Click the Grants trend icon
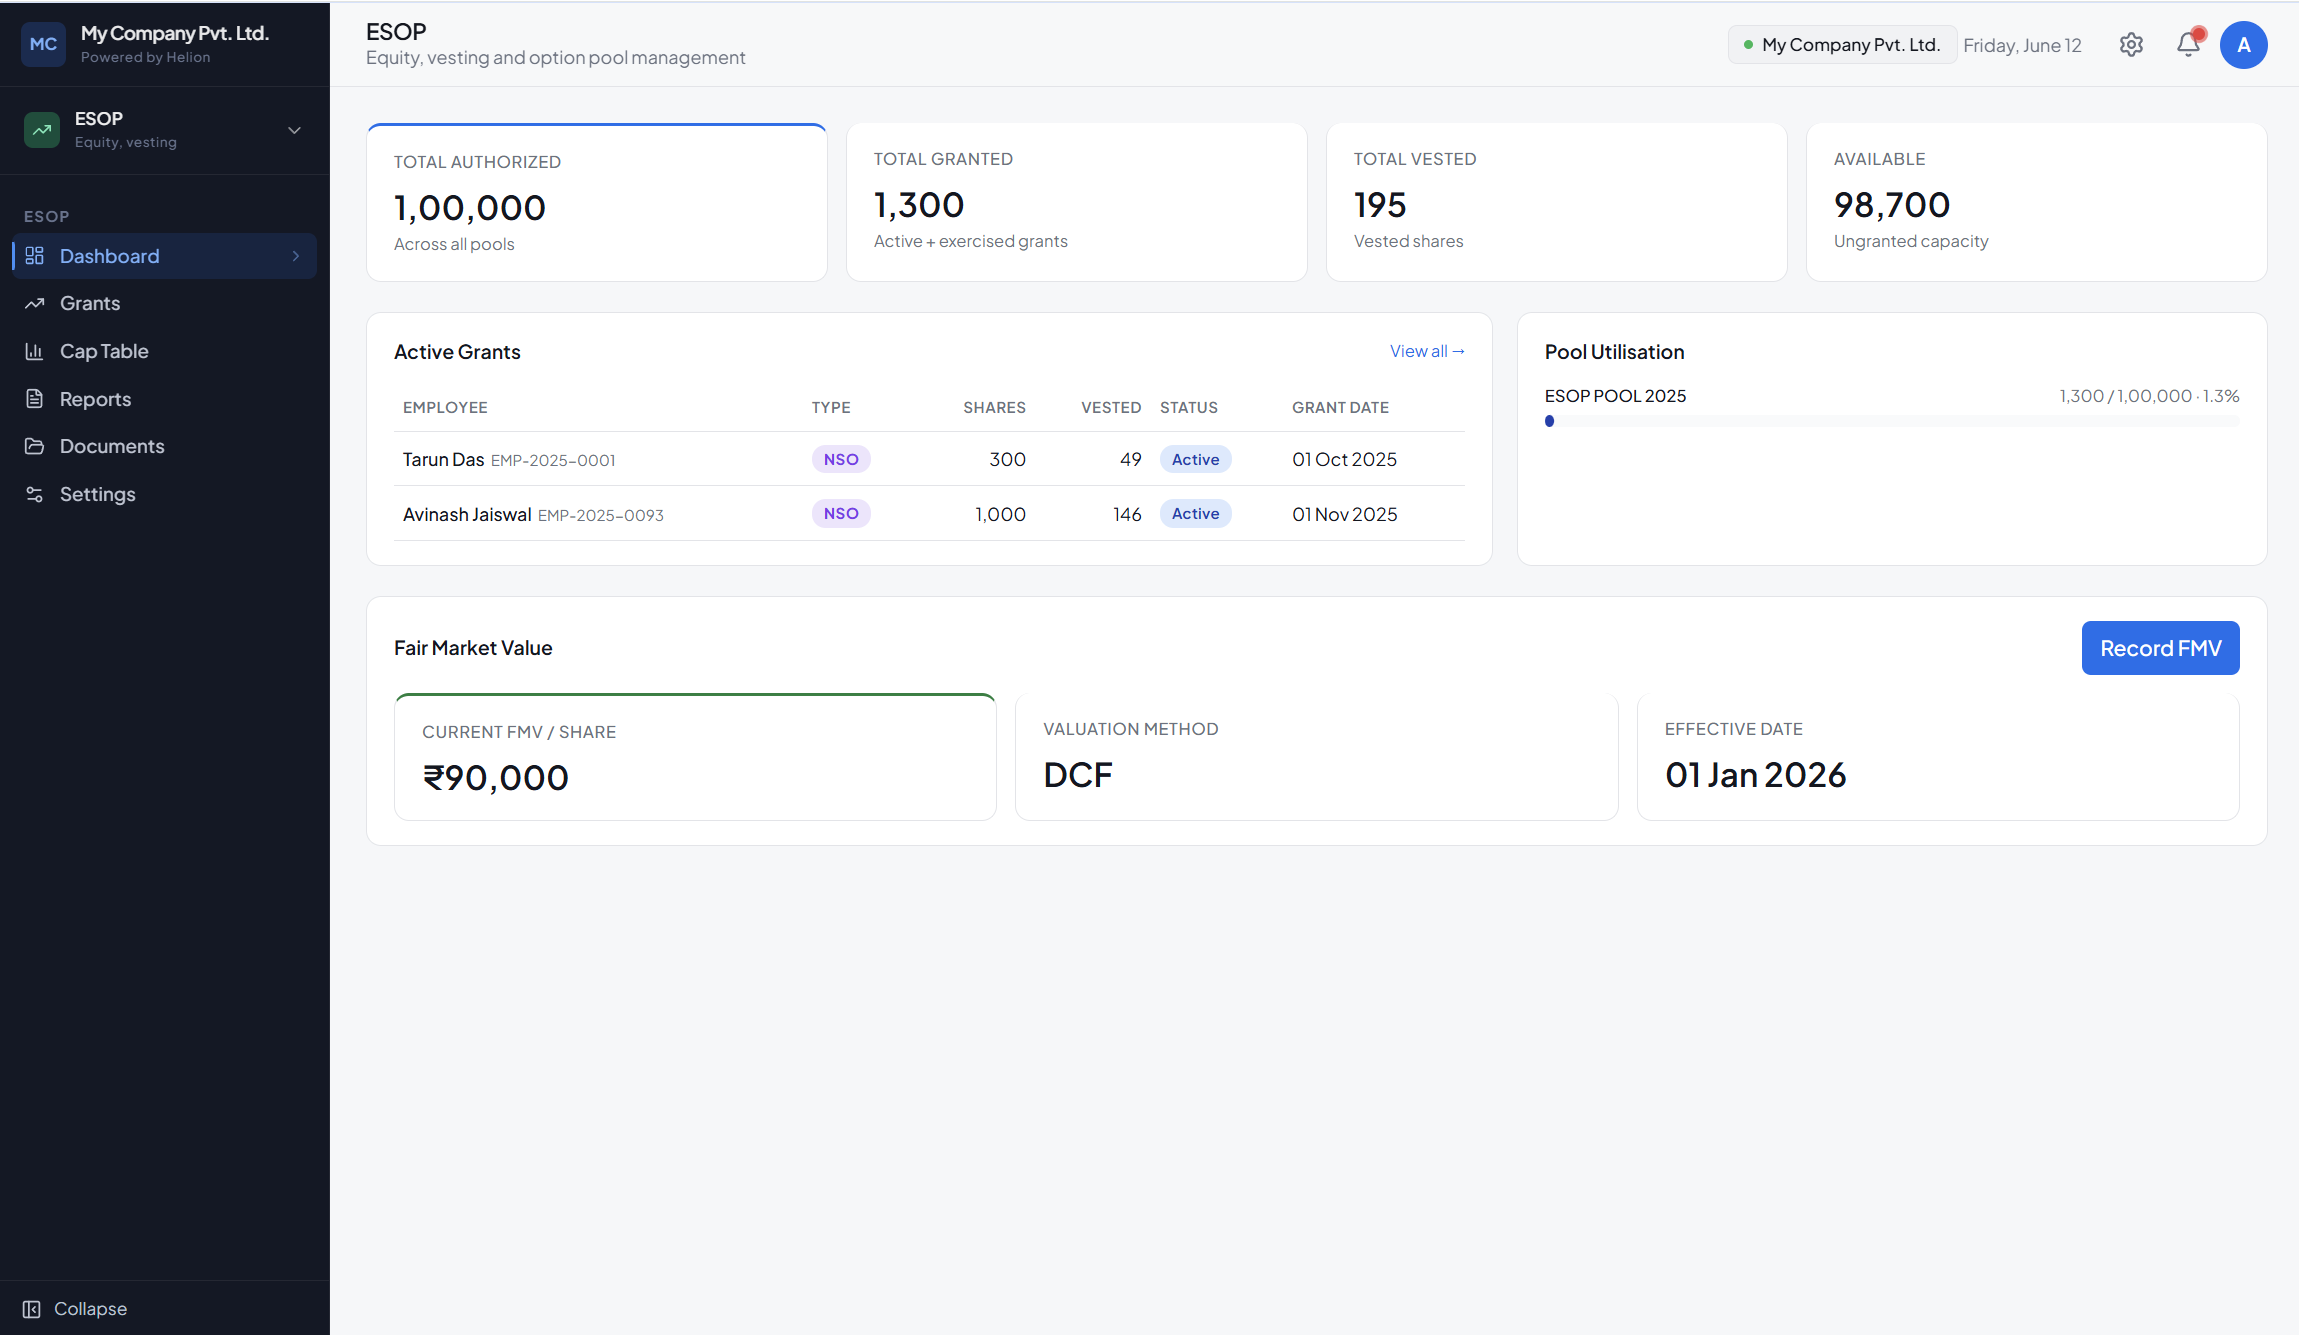This screenshot has height=1335, width=2299. pyautogui.click(x=35, y=303)
